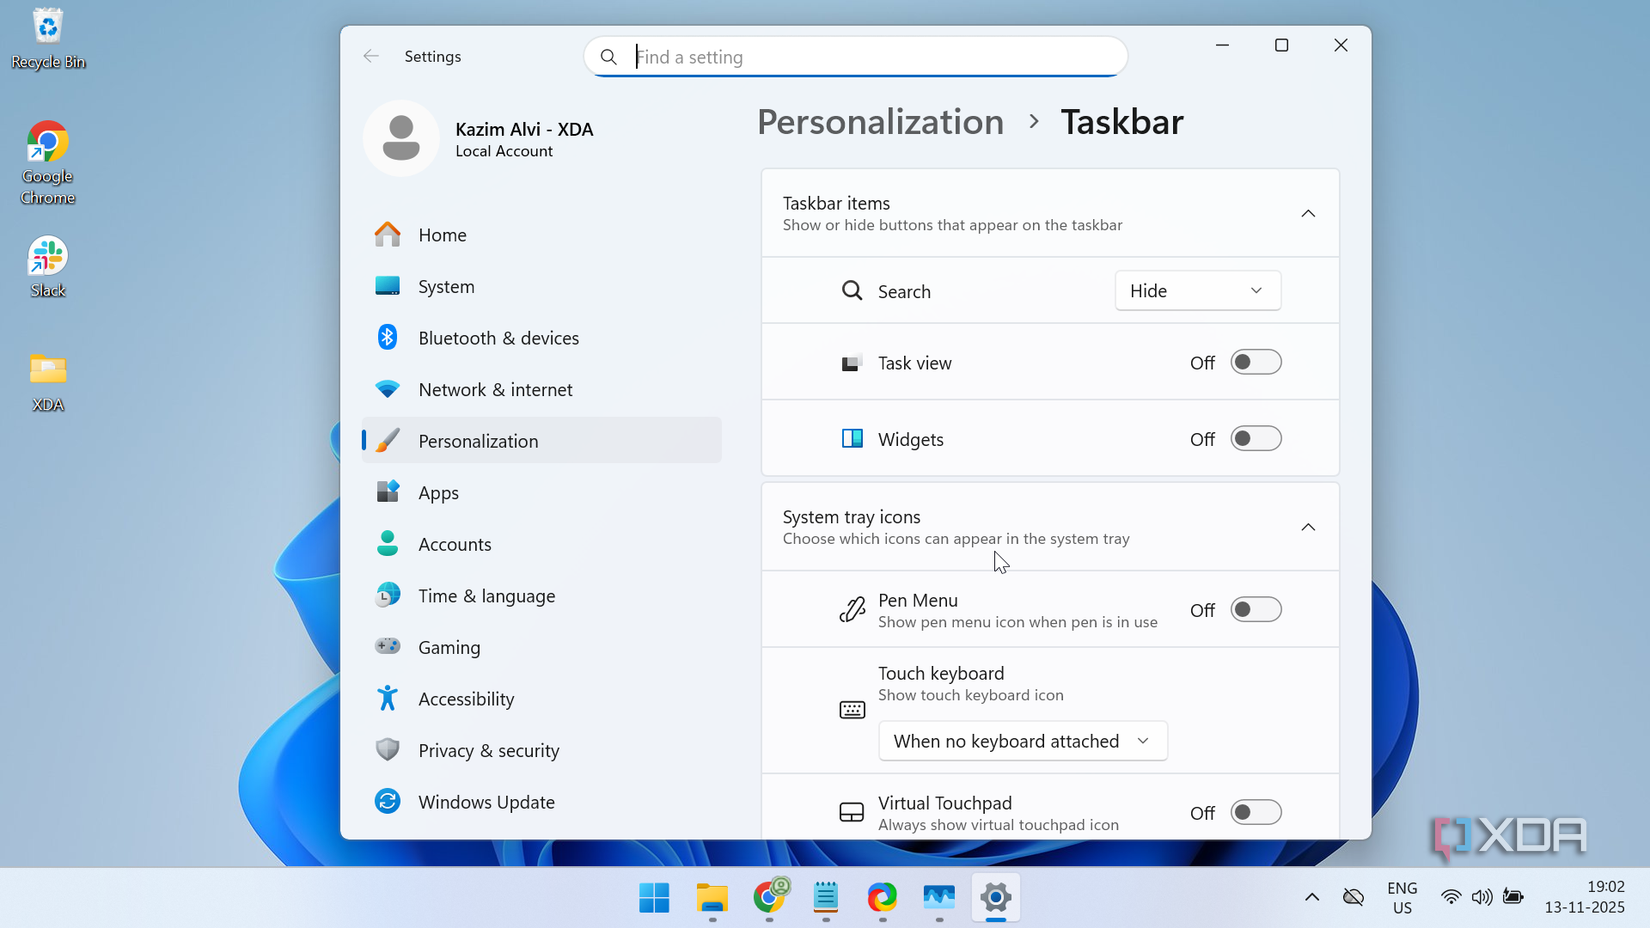
Task: Open Notepad from the taskbar
Action: [826, 898]
